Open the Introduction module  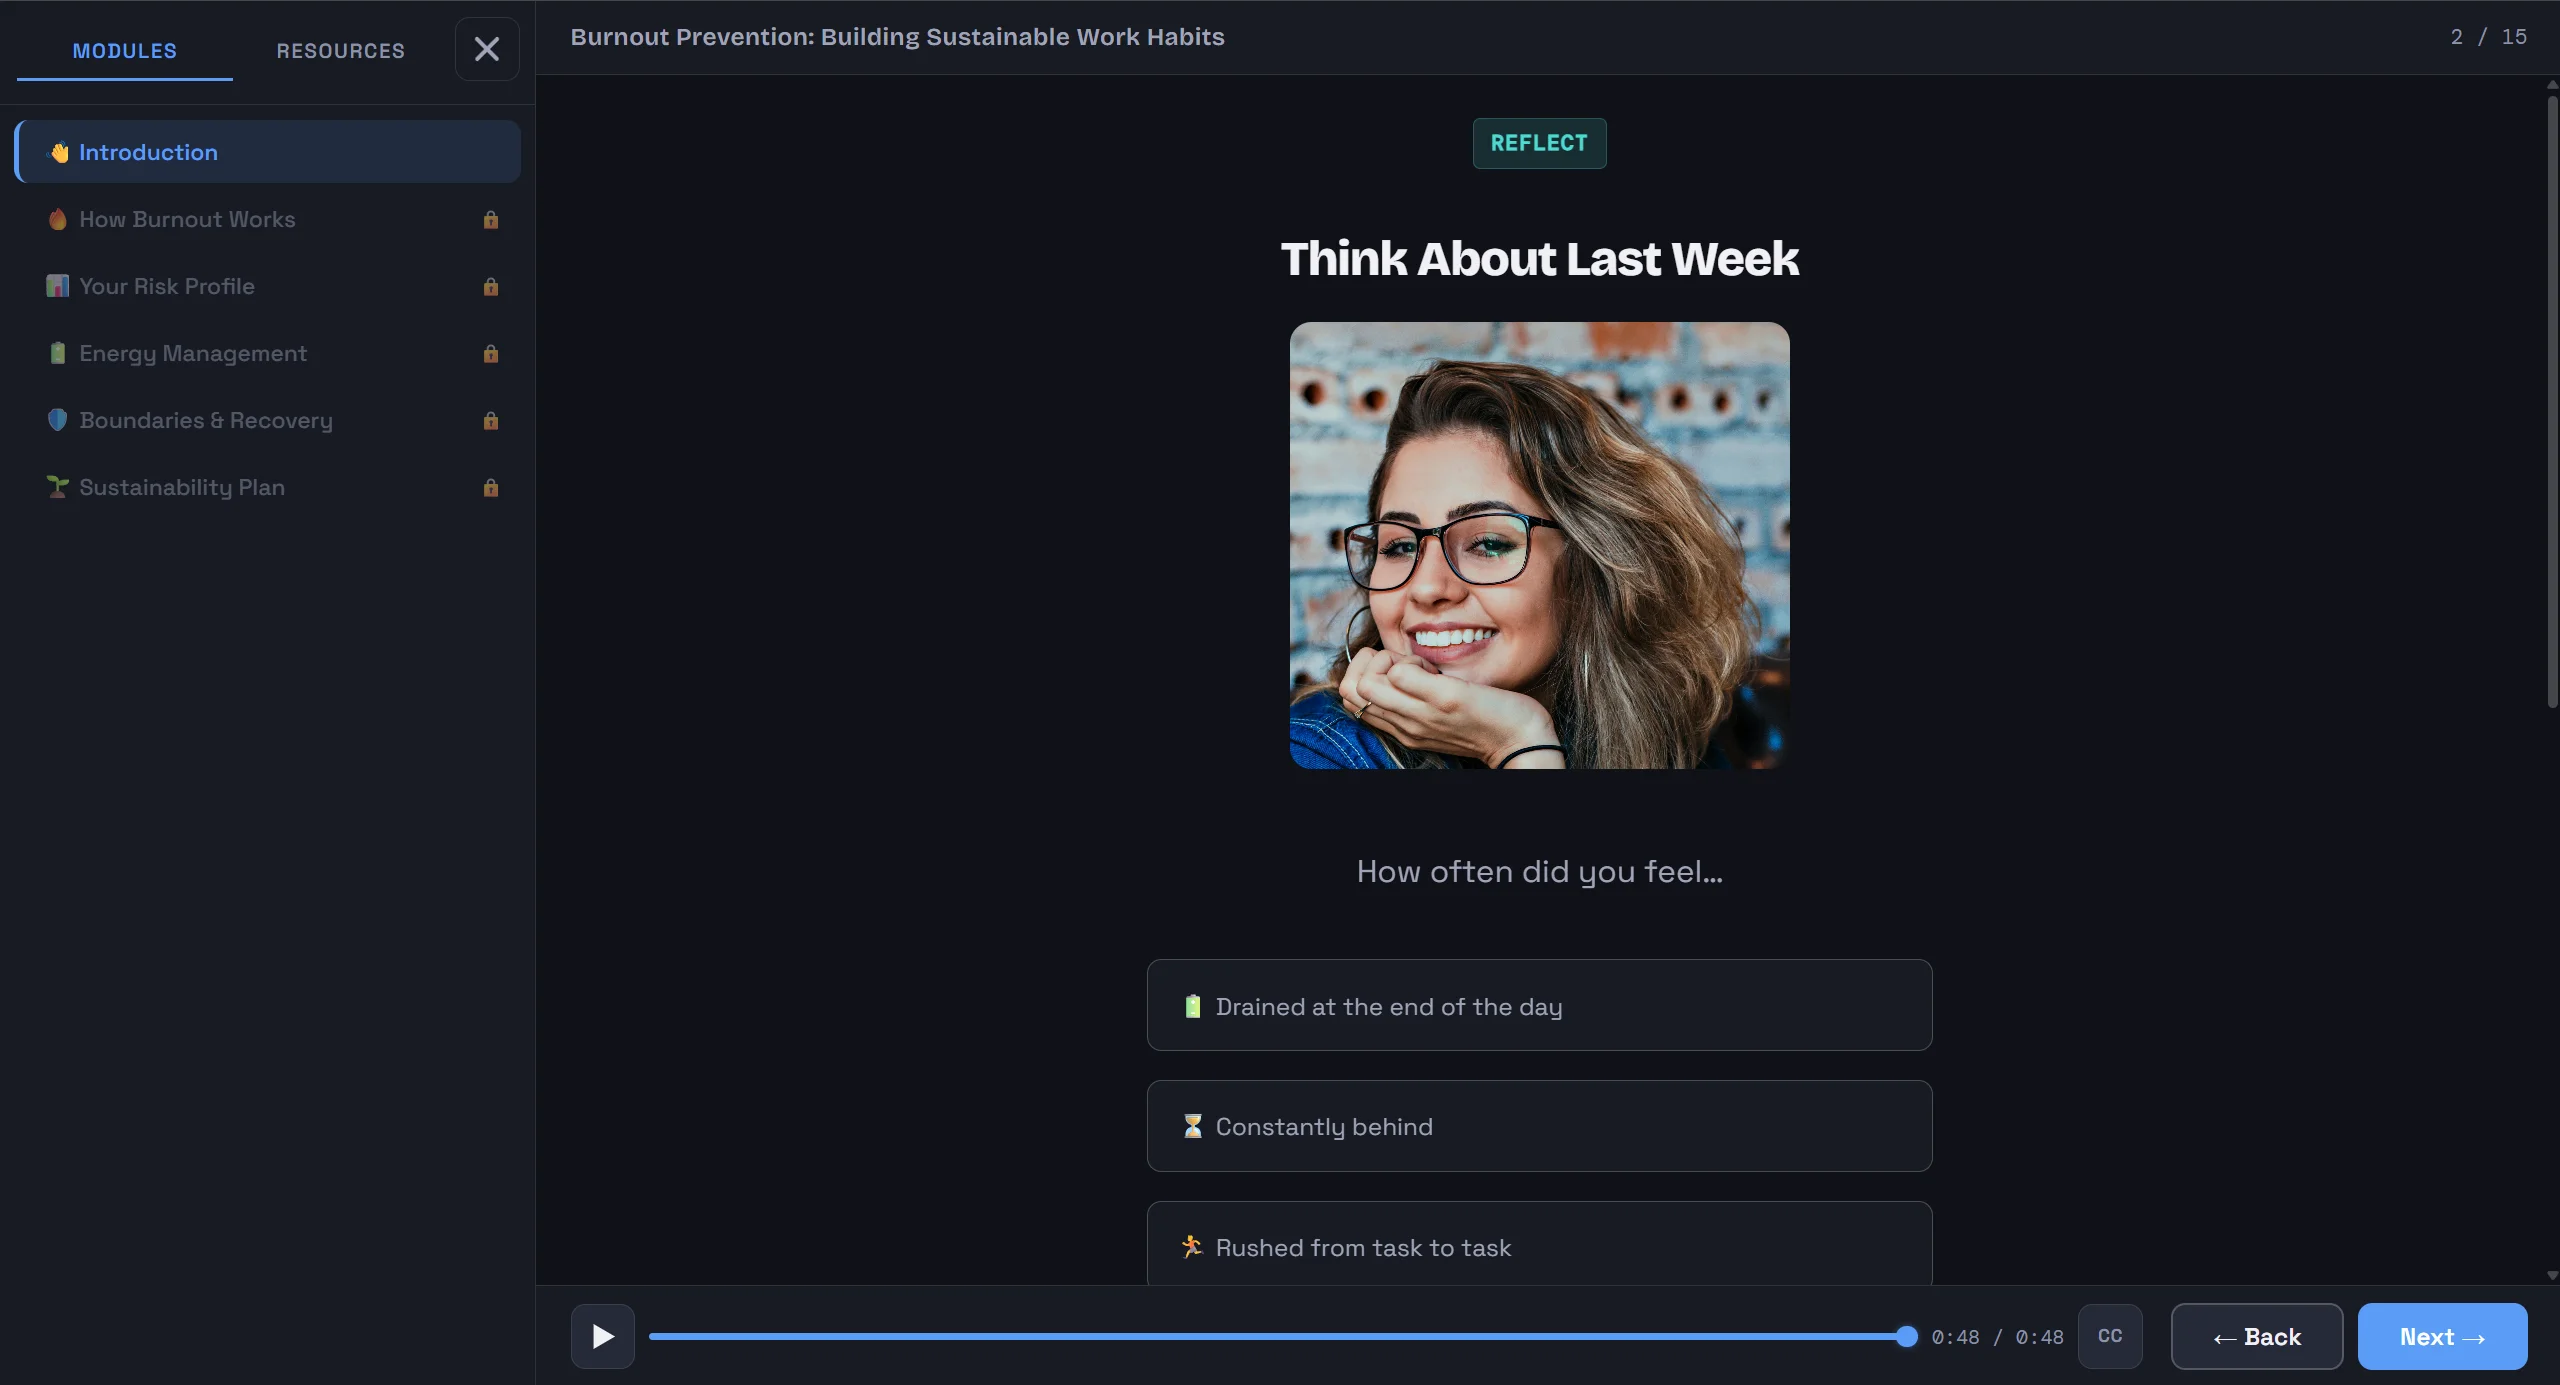[x=268, y=152]
